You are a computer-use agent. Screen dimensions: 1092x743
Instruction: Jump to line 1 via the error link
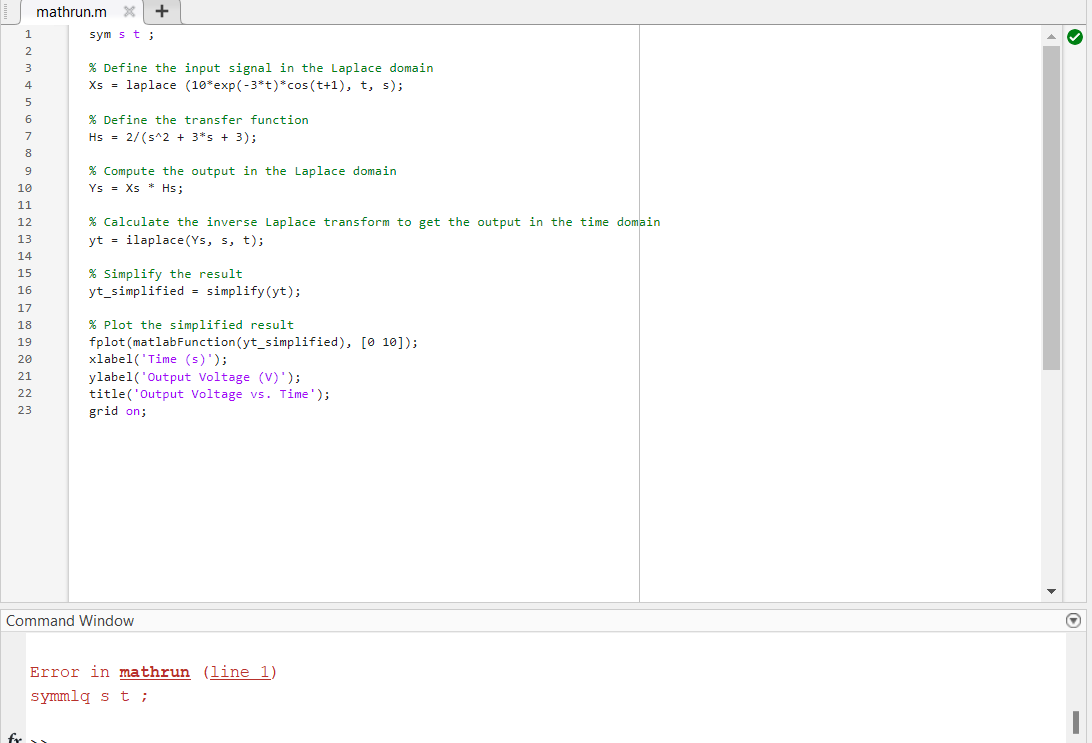point(240,671)
